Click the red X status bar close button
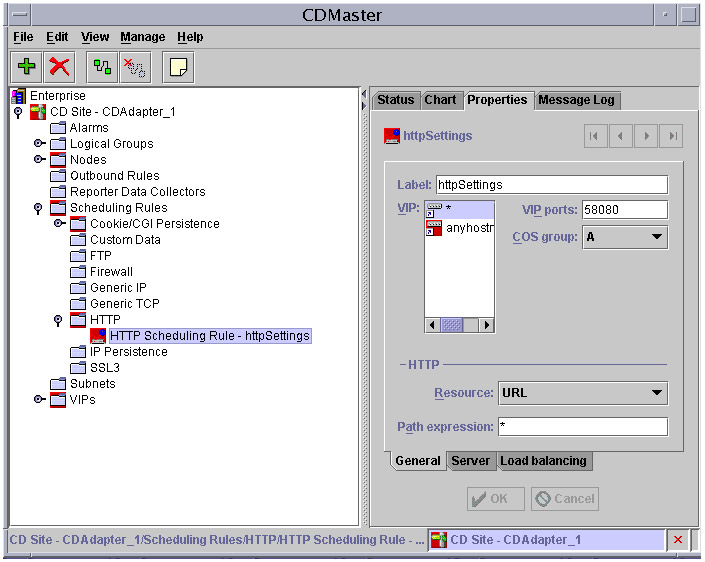This screenshot has width=705, height=562. click(678, 540)
